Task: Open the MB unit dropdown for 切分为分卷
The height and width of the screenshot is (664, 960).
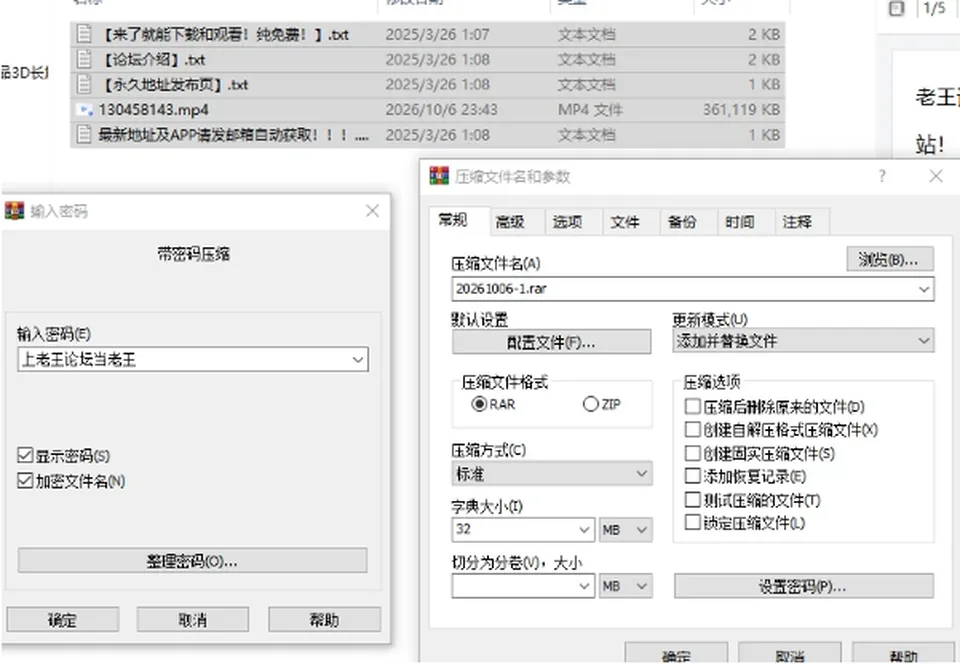Action: (x=626, y=586)
